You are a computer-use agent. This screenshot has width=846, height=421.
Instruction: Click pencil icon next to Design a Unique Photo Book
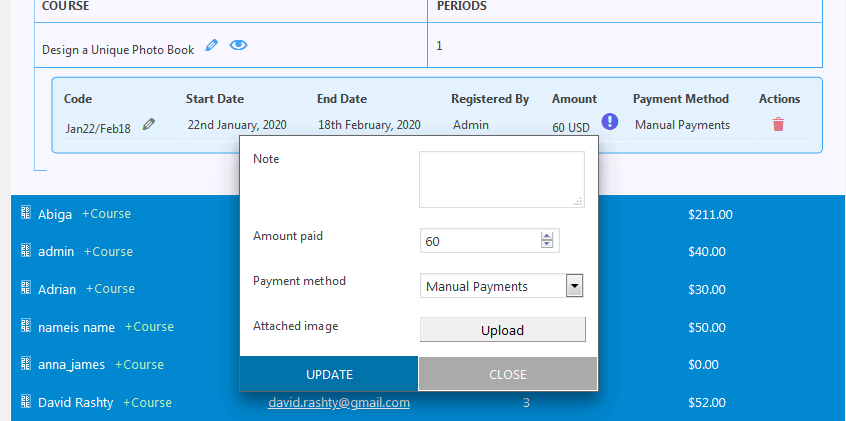click(211, 45)
